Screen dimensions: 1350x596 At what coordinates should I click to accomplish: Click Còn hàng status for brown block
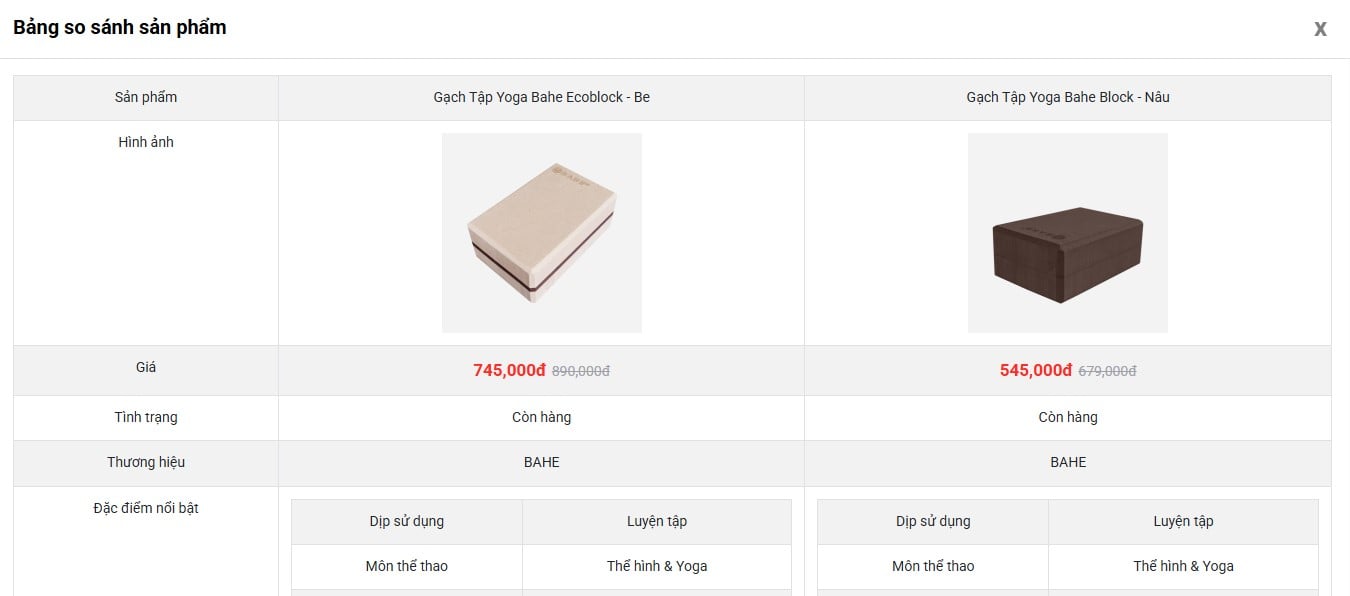point(1068,417)
